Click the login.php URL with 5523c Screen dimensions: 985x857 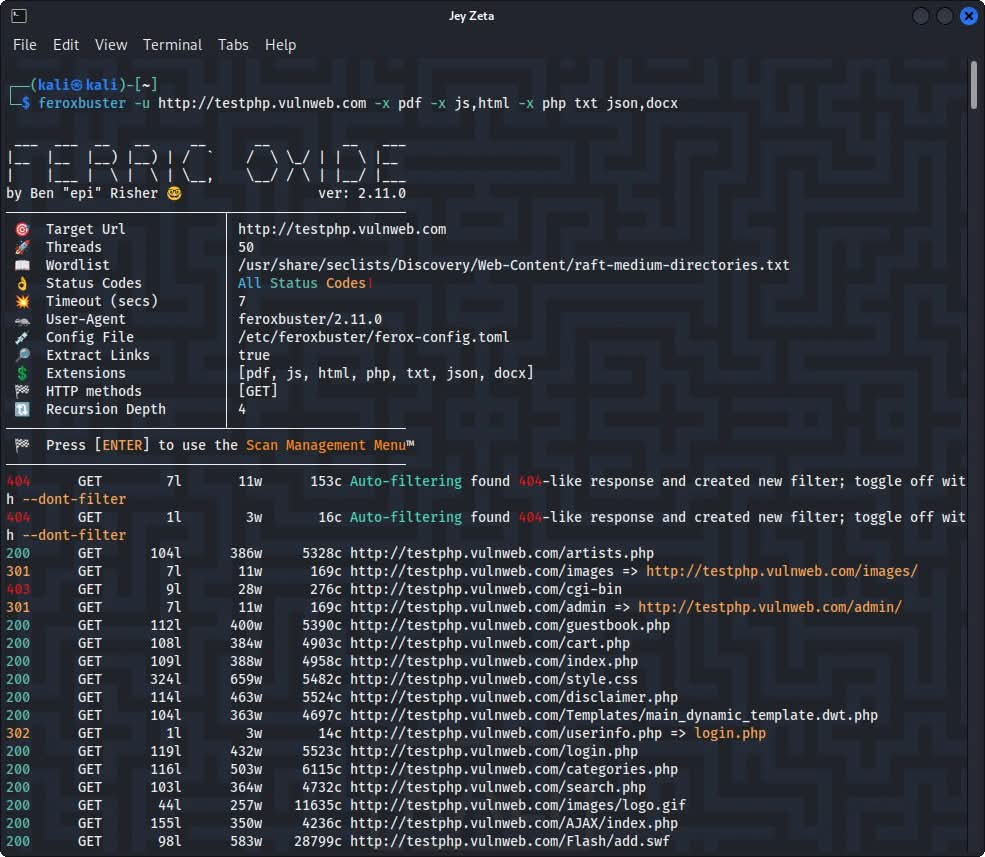tap(494, 751)
